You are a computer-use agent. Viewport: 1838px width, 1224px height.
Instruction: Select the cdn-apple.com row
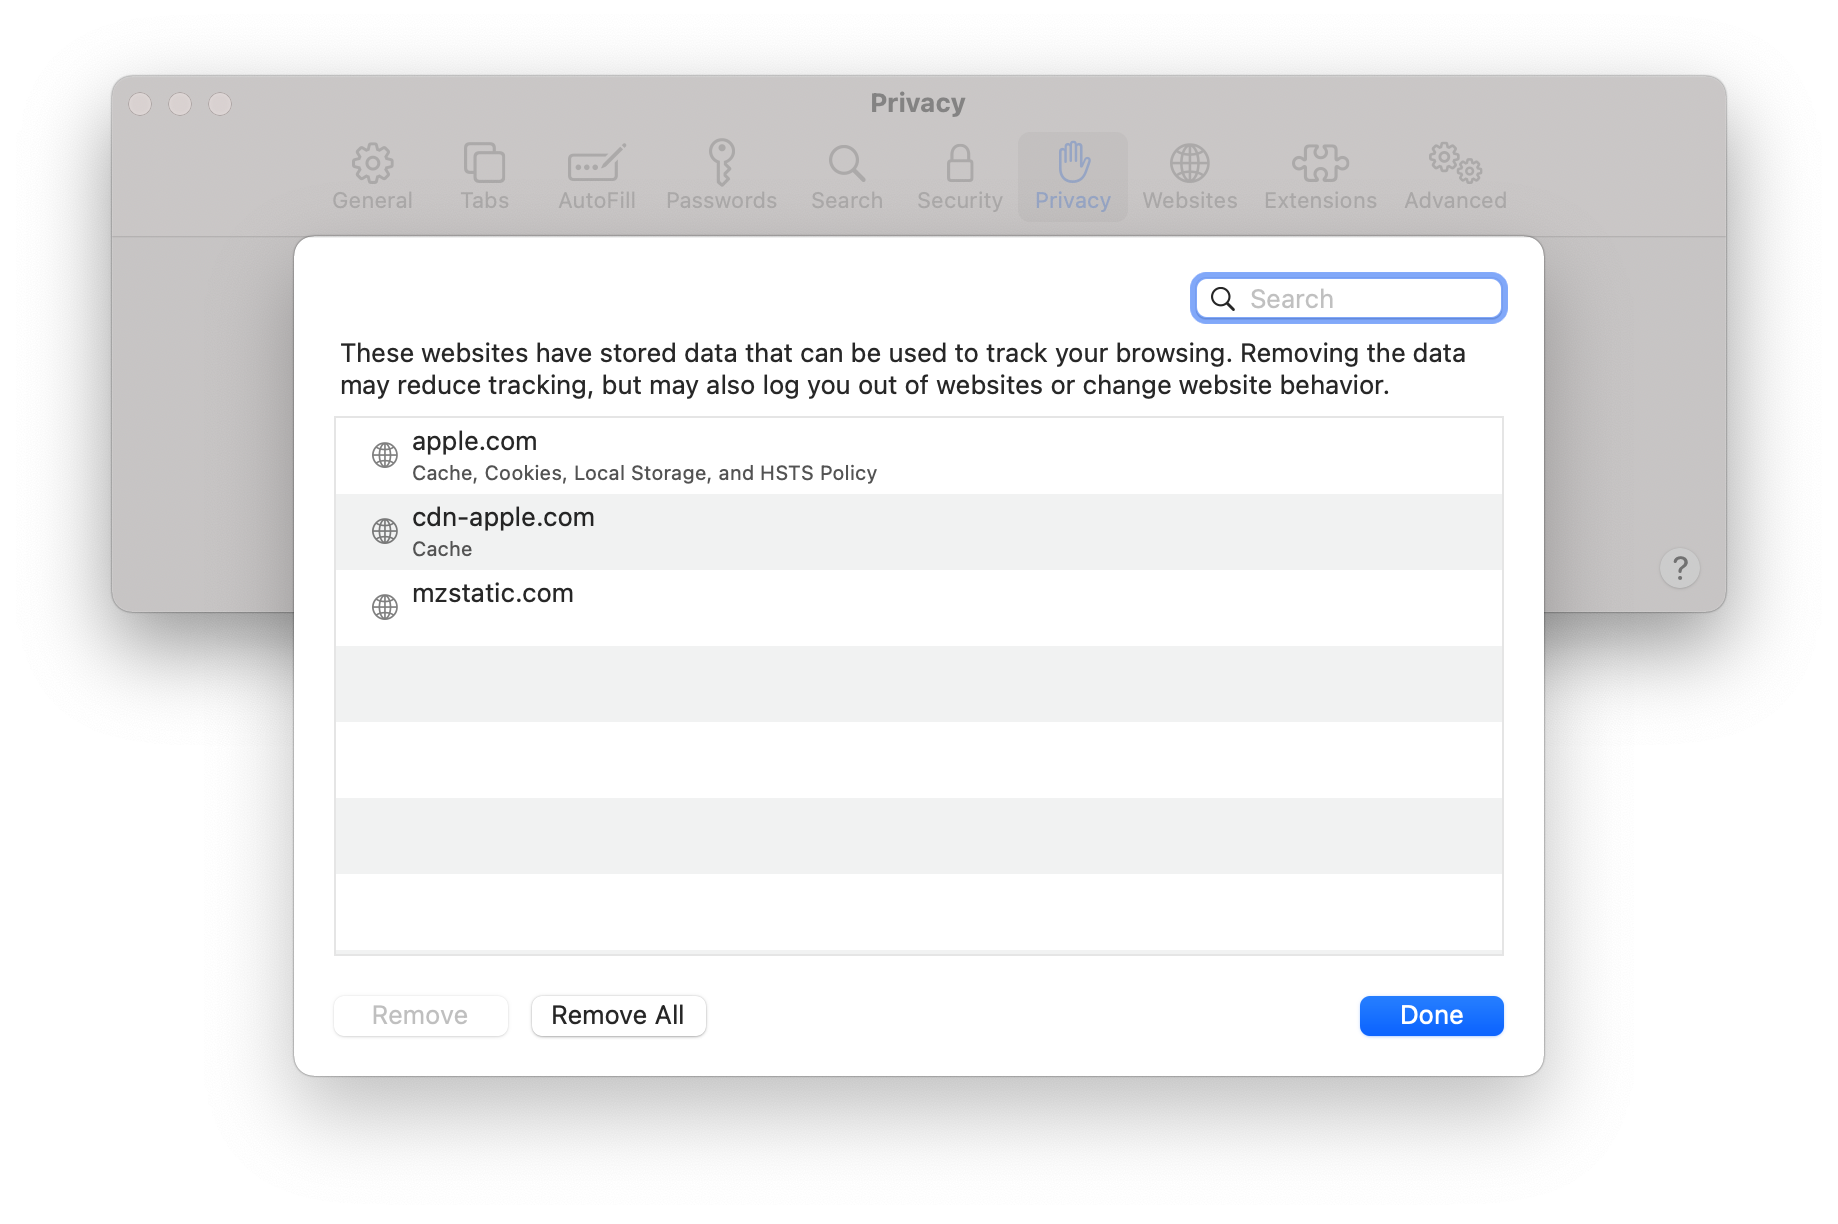tap(918, 532)
